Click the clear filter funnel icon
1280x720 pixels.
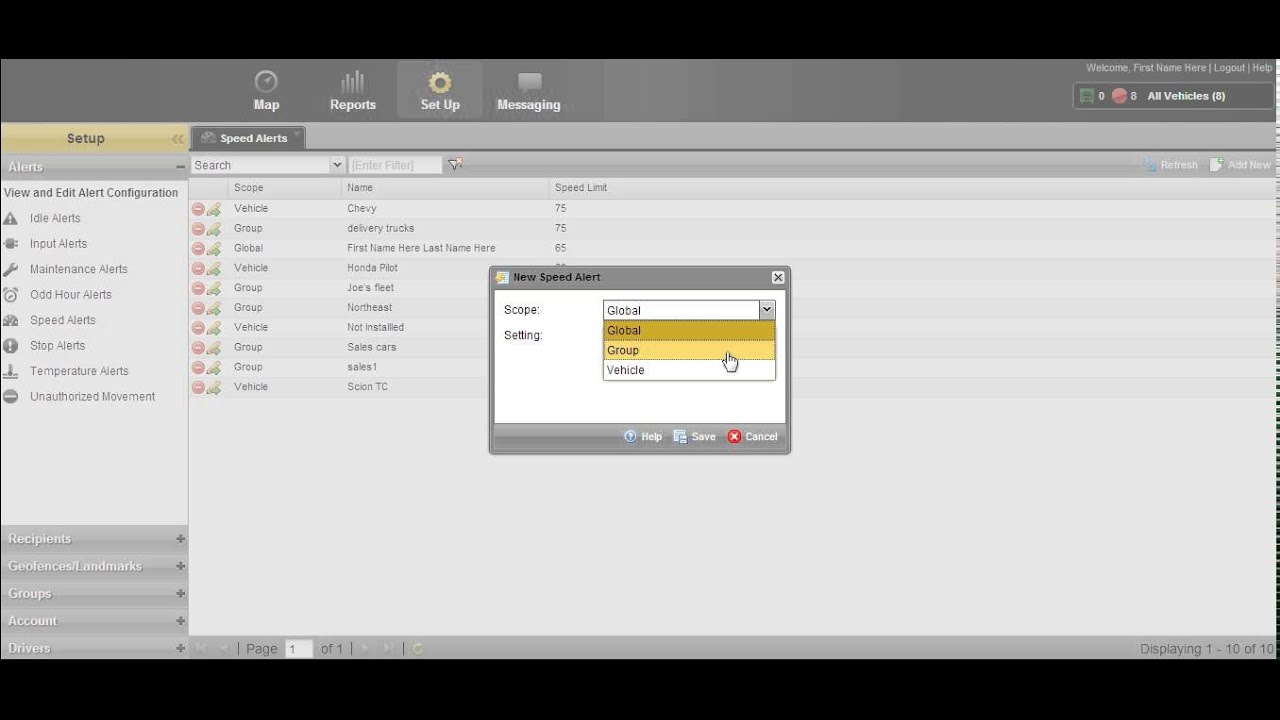[x=455, y=165]
